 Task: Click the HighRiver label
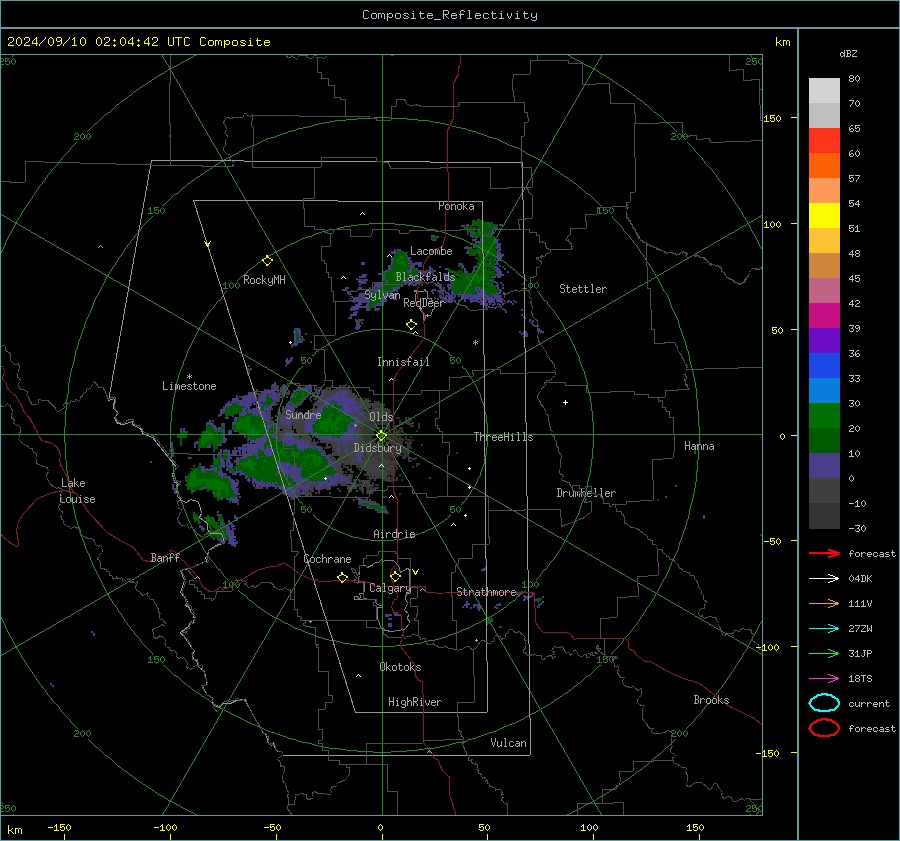click(415, 702)
